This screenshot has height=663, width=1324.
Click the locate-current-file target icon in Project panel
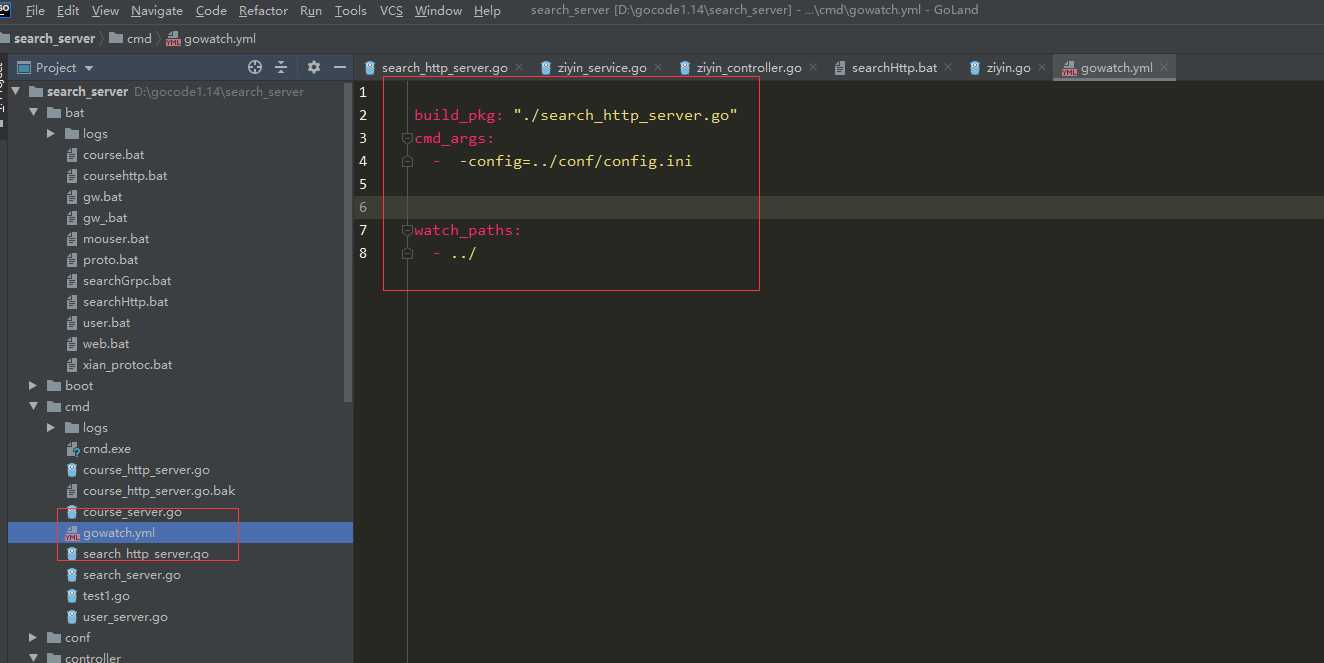pyautogui.click(x=255, y=67)
